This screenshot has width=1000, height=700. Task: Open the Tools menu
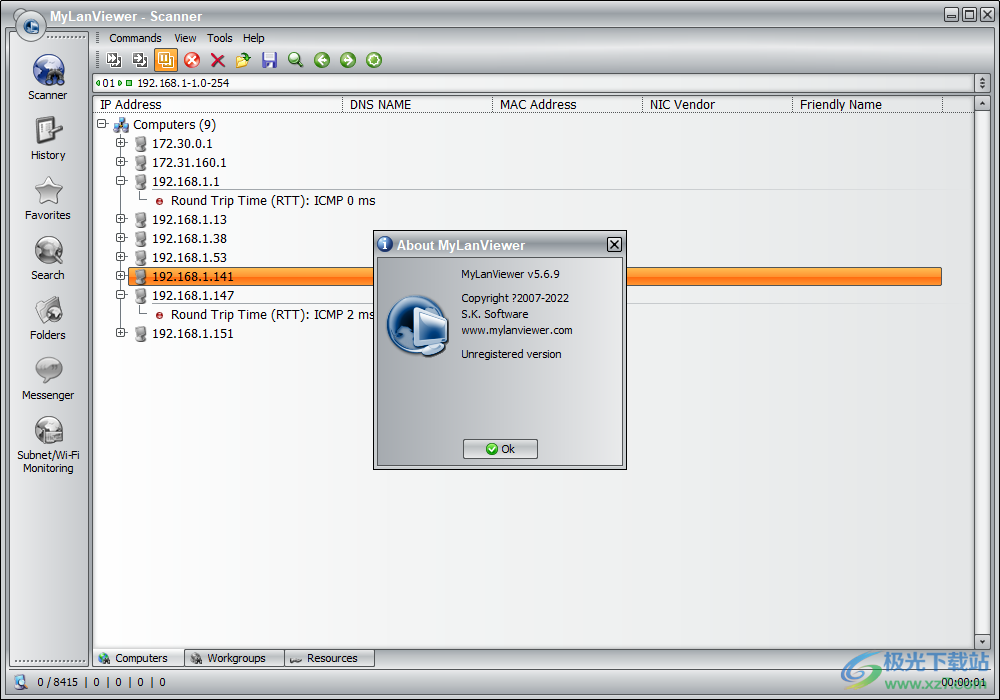coord(219,38)
